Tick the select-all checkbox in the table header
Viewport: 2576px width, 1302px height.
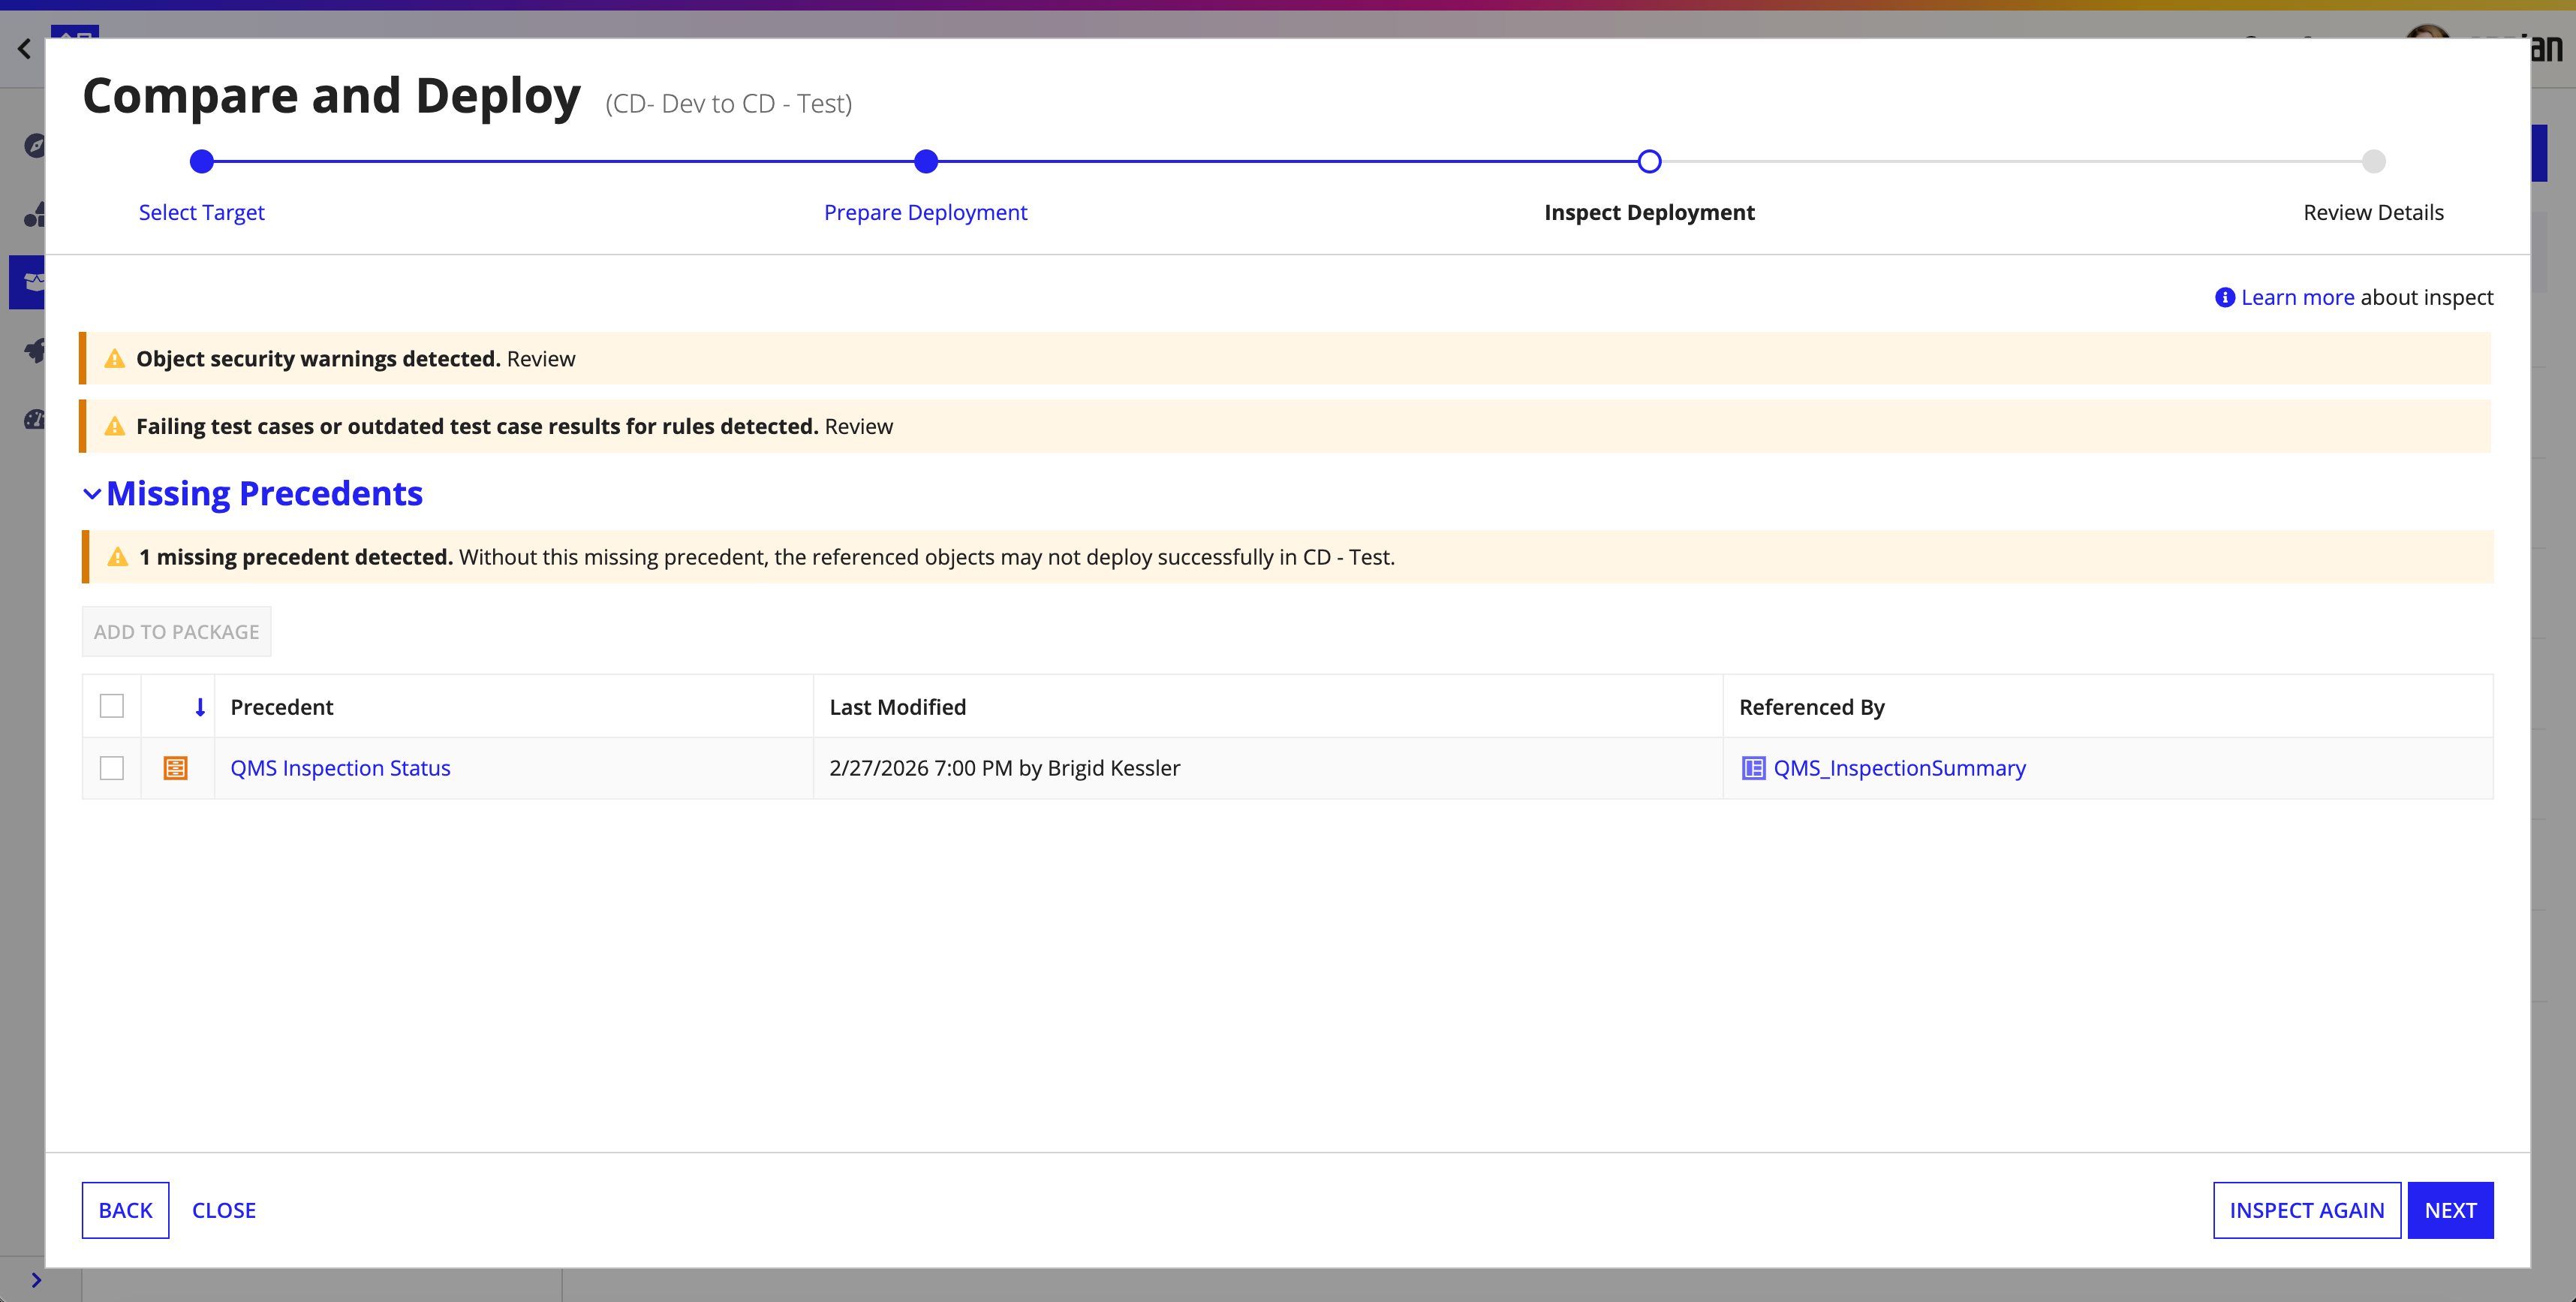coord(112,706)
